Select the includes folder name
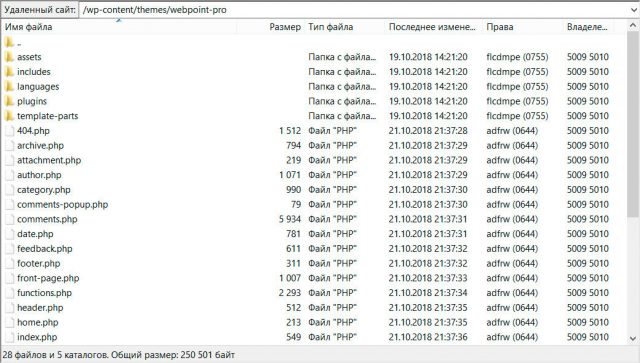This screenshot has width=640, height=363. 33,71
